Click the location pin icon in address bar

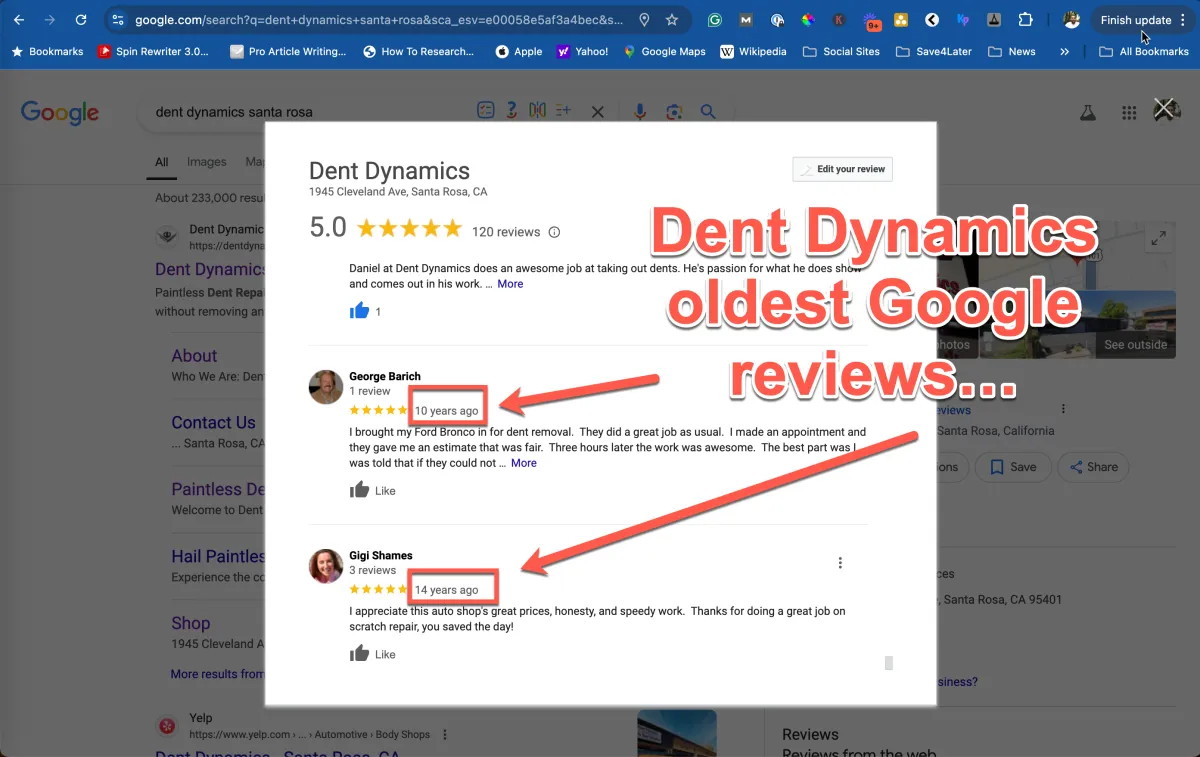point(644,20)
